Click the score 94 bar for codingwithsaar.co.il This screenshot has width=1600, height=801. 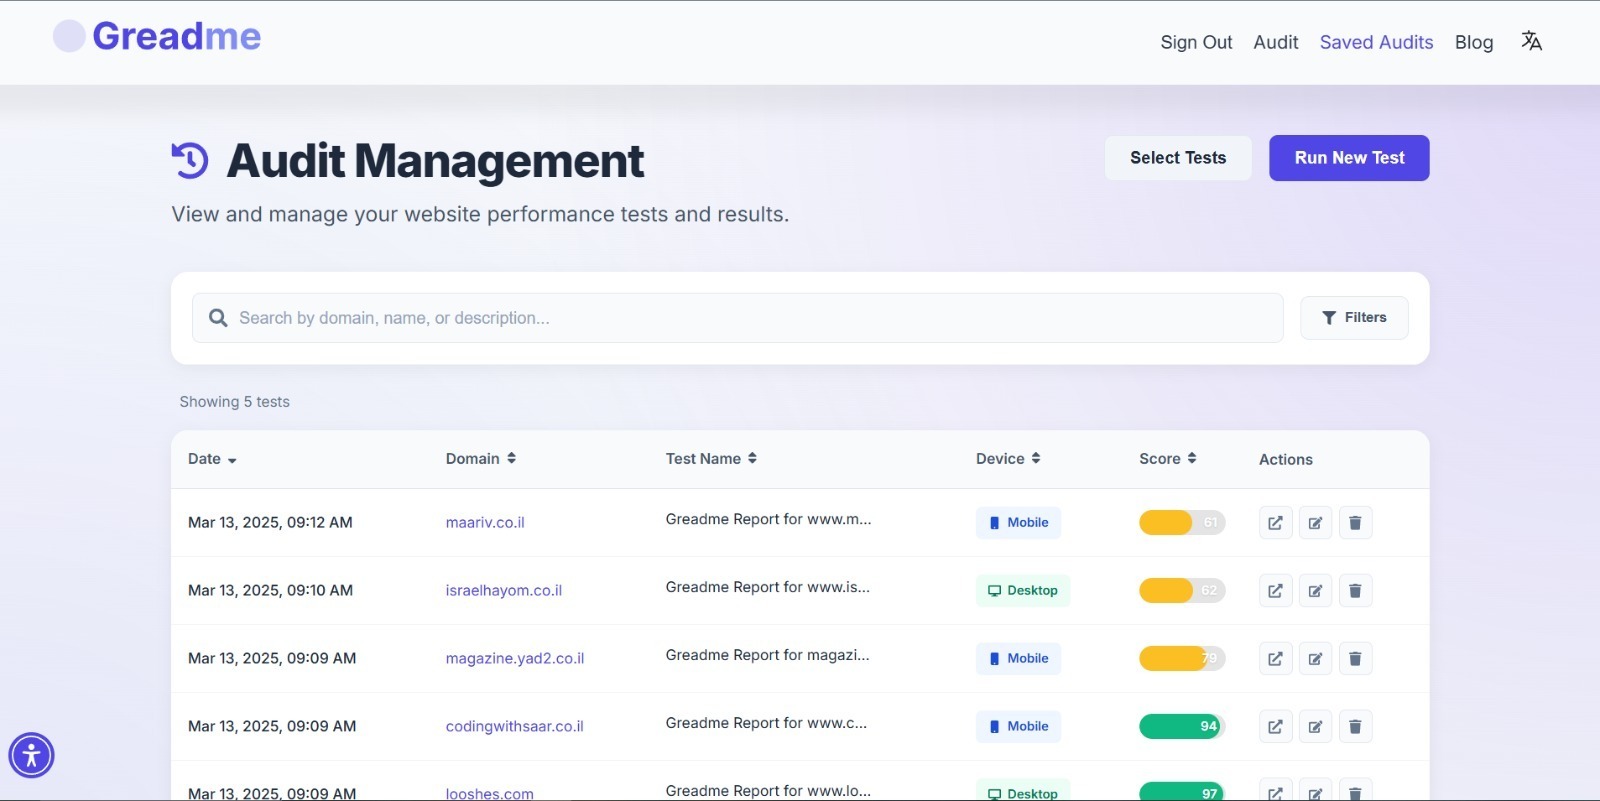(x=1182, y=727)
